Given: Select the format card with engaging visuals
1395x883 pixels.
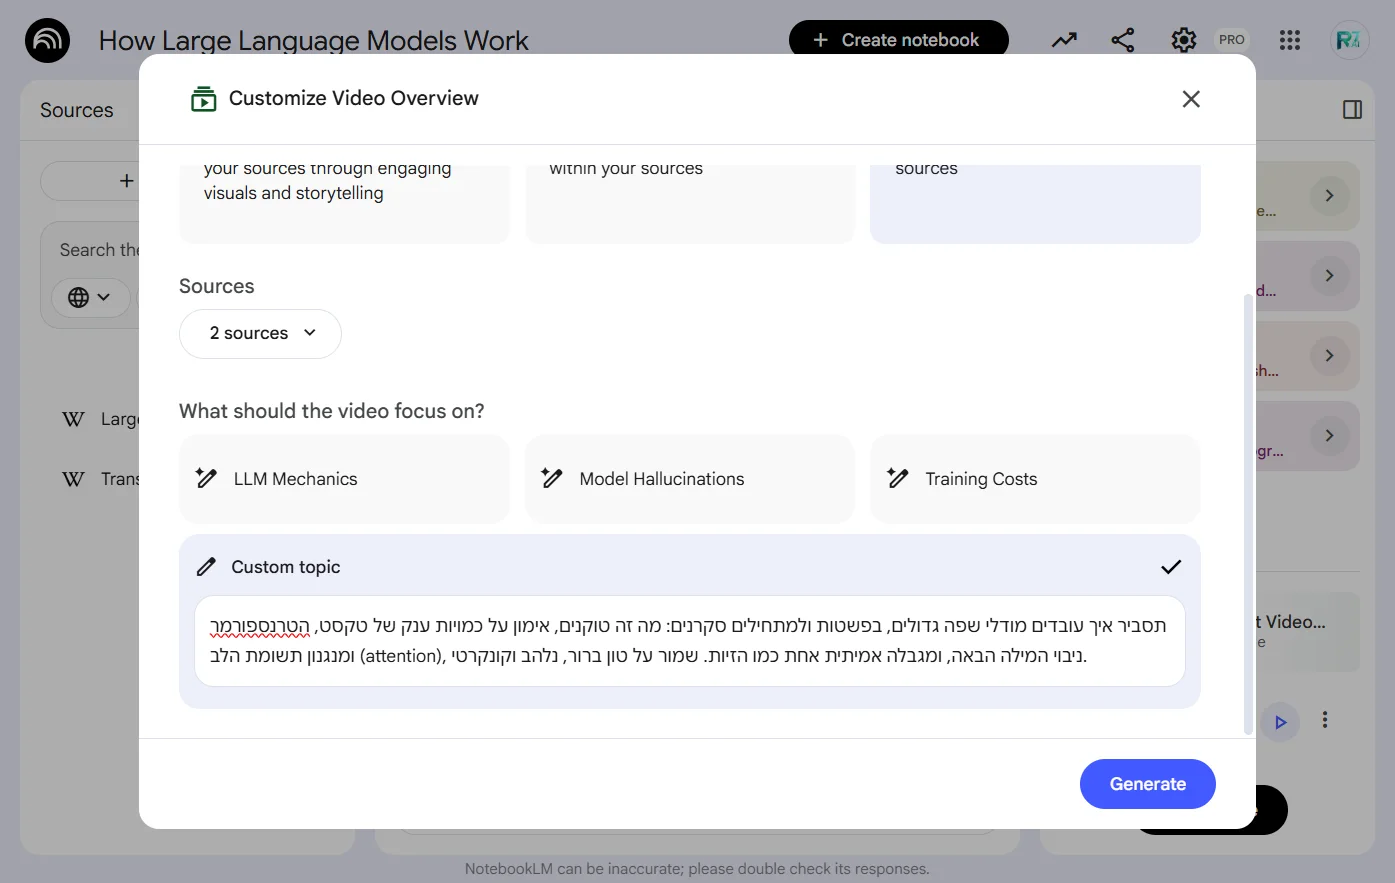Looking at the screenshot, I should (344, 203).
